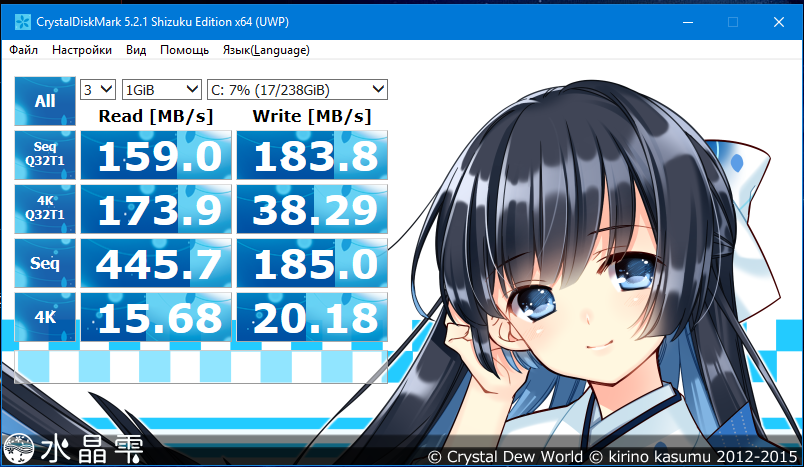Image resolution: width=804 pixels, height=467 pixels.
Task: Run all benchmarks with the All button
Action: (x=45, y=101)
